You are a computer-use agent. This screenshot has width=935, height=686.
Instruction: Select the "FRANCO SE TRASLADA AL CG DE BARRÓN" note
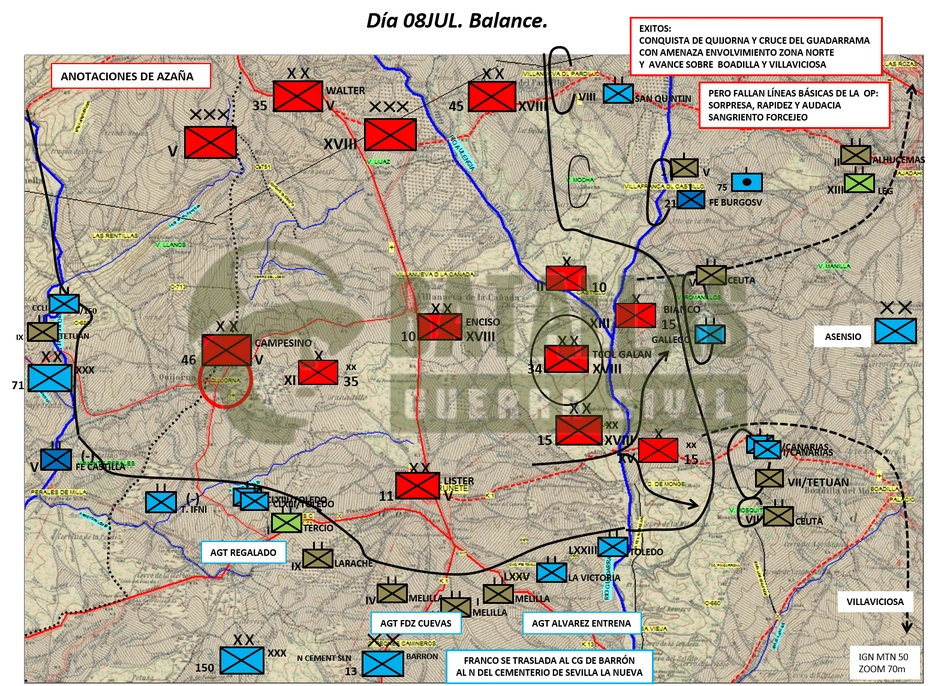pyautogui.click(x=549, y=666)
